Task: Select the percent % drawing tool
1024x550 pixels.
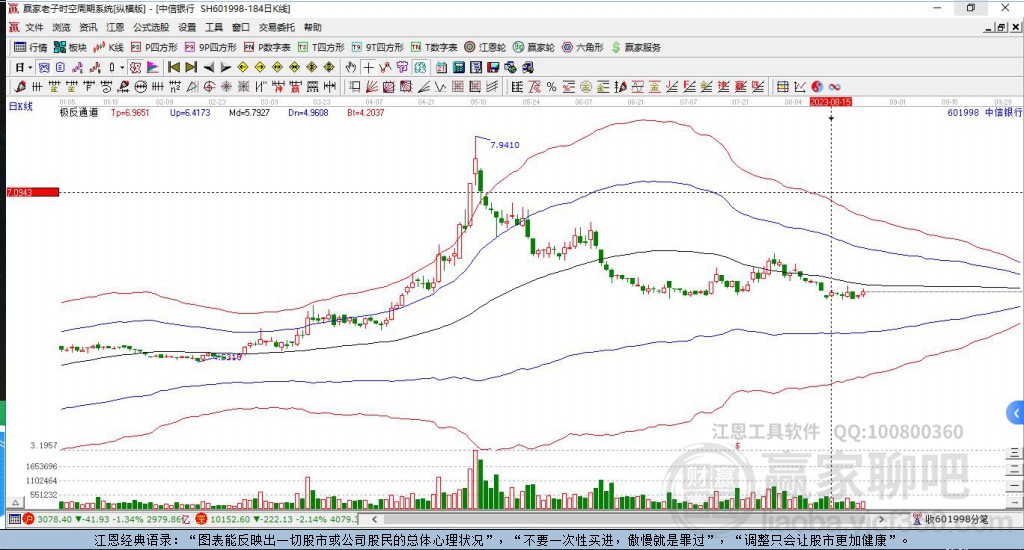Action: (552, 87)
